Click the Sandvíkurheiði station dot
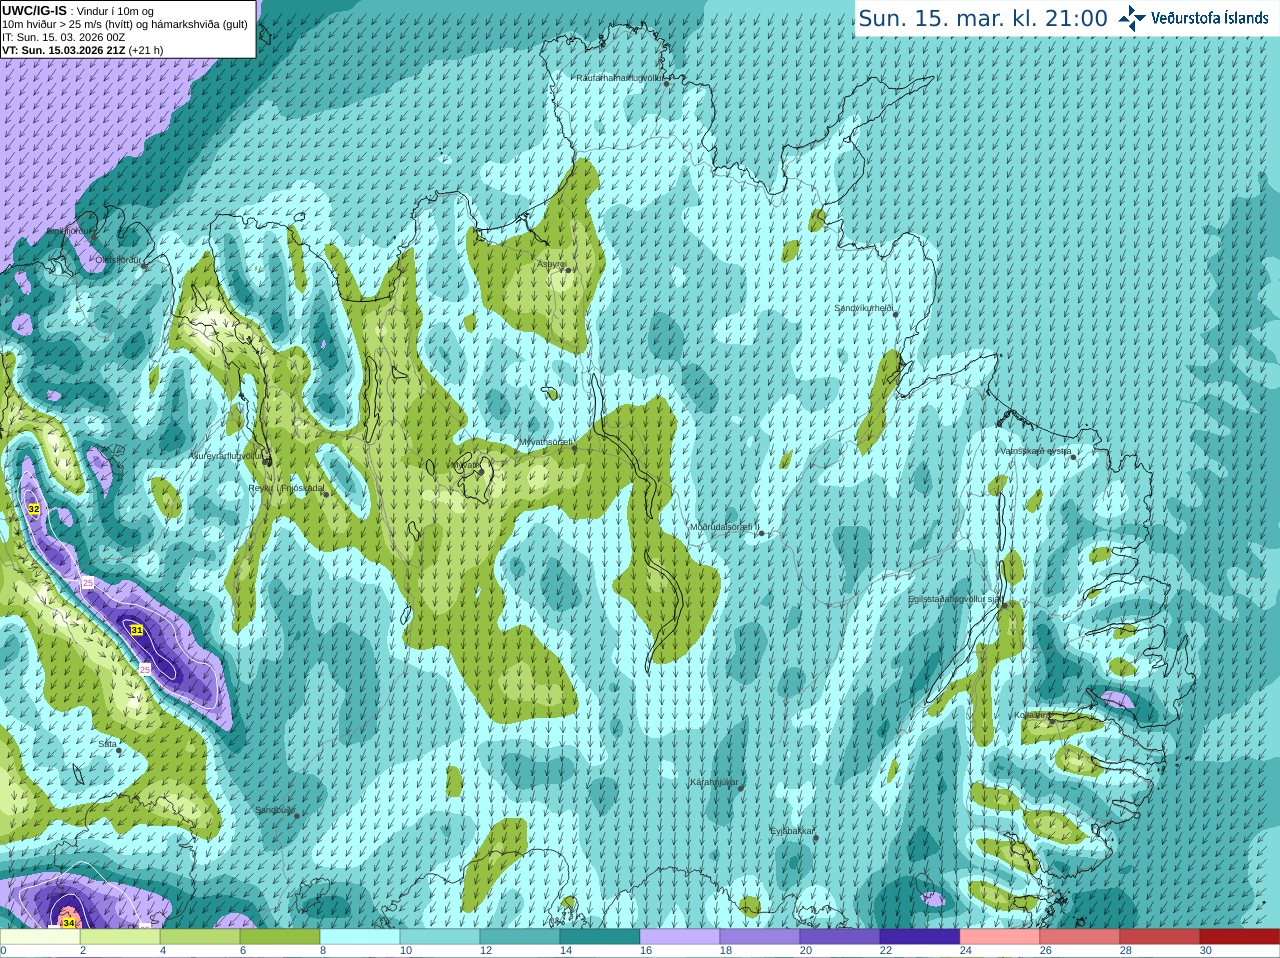Image resolution: width=1280 pixels, height=958 pixels. click(895, 314)
